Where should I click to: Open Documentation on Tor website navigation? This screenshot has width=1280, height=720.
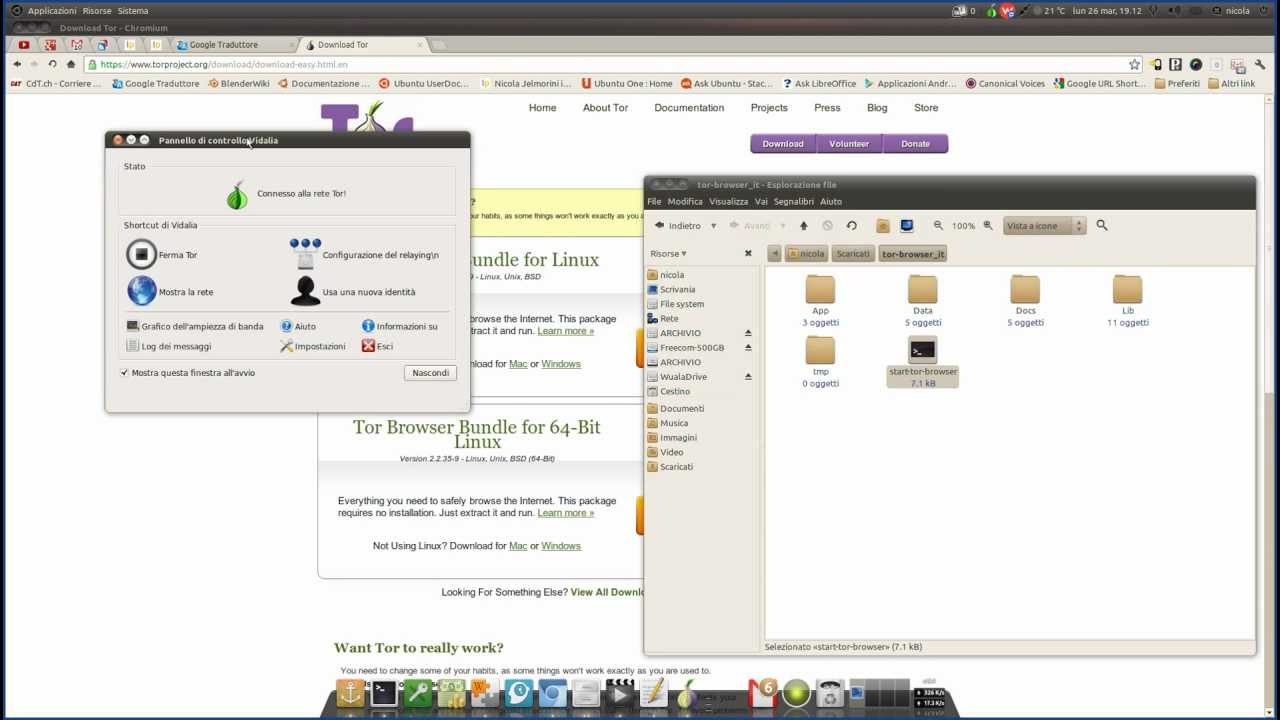point(689,108)
